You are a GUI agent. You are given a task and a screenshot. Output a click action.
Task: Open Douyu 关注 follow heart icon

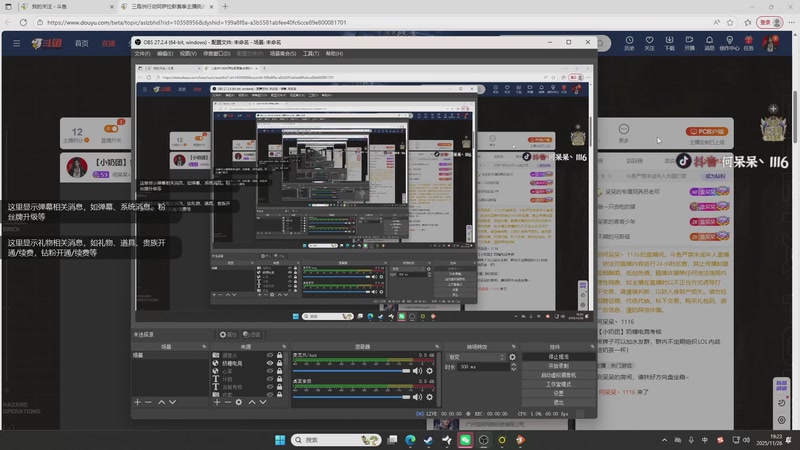649,43
